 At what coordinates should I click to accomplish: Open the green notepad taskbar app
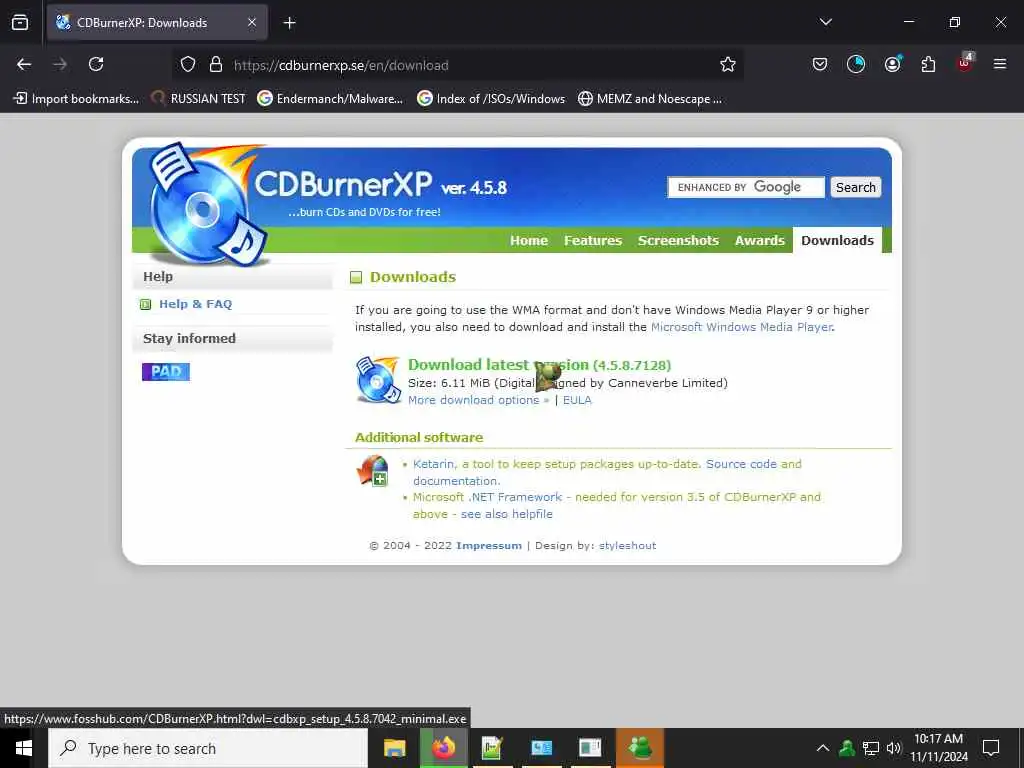click(492, 748)
